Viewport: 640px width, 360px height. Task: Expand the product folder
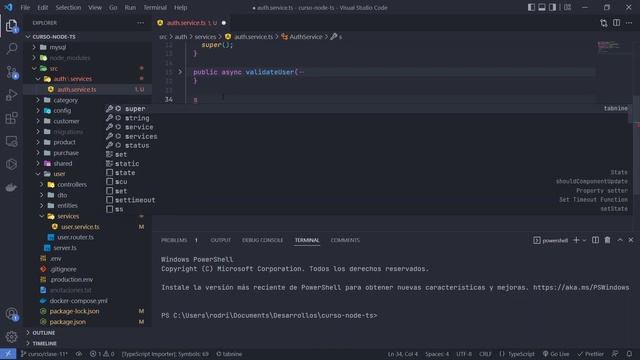tap(64, 142)
